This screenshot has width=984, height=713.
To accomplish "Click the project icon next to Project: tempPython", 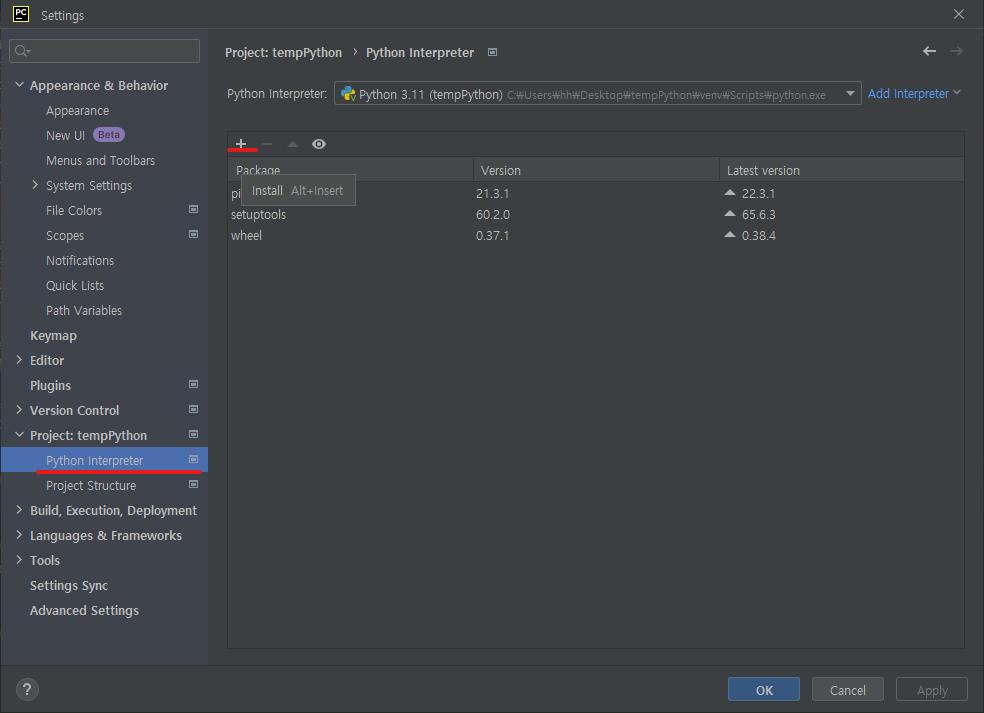I will pos(193,435).
